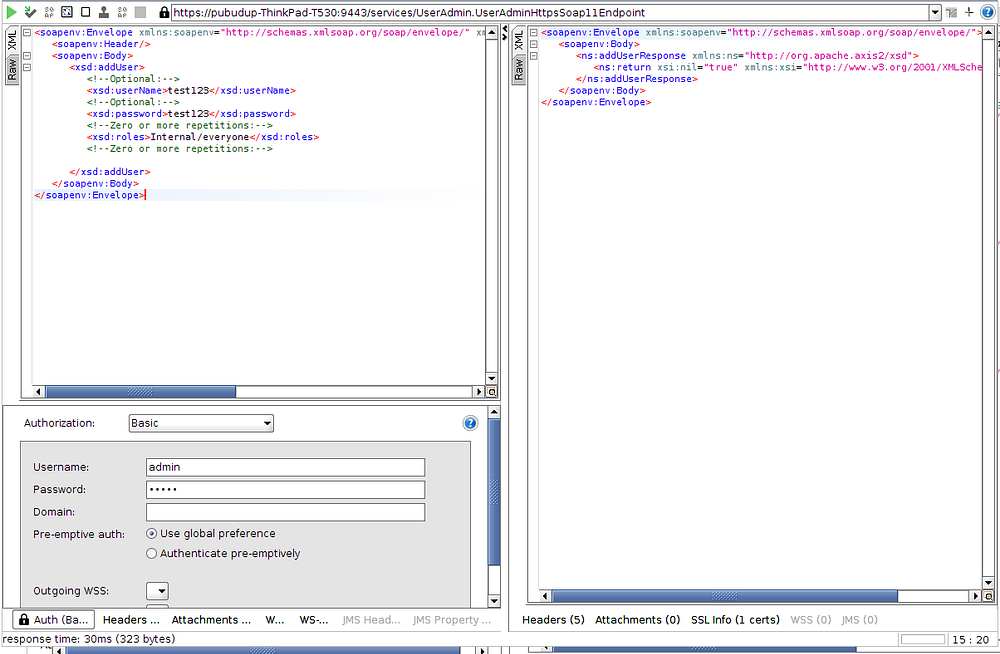
Task: Click the auth panel vertical scrollbar thumb
Action: (494, 491)
